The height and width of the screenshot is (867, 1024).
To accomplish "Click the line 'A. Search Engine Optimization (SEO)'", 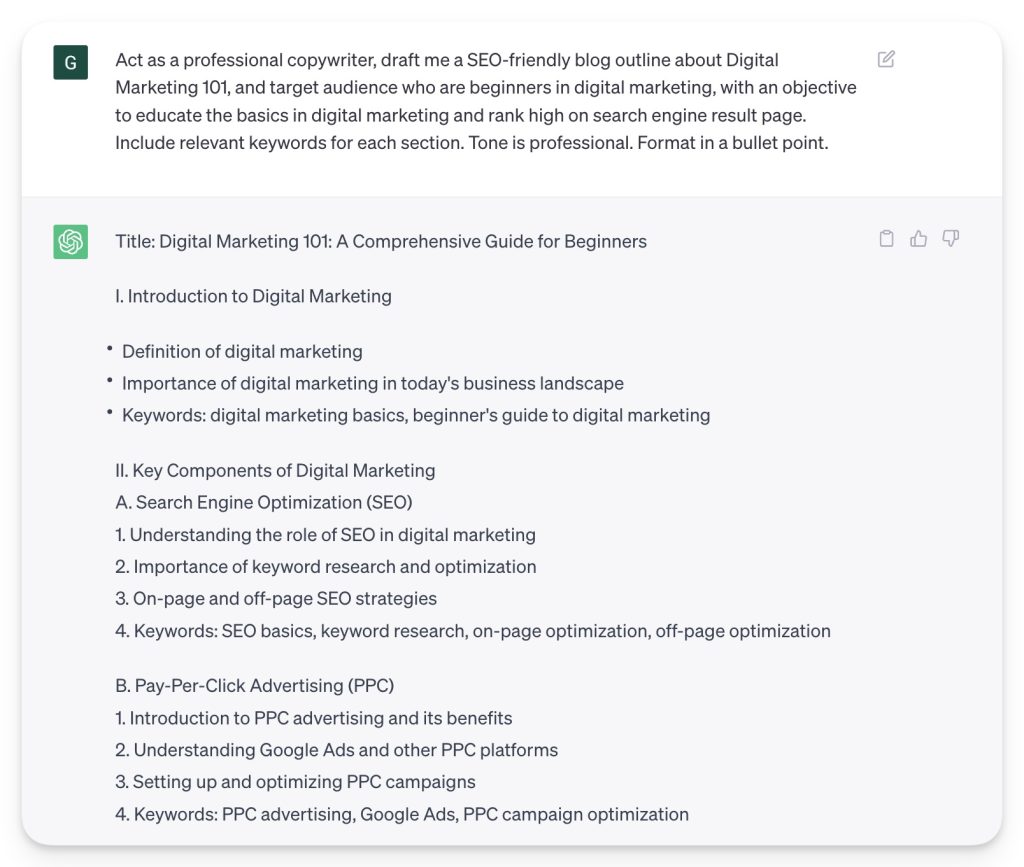I will (x=264, y=503).
